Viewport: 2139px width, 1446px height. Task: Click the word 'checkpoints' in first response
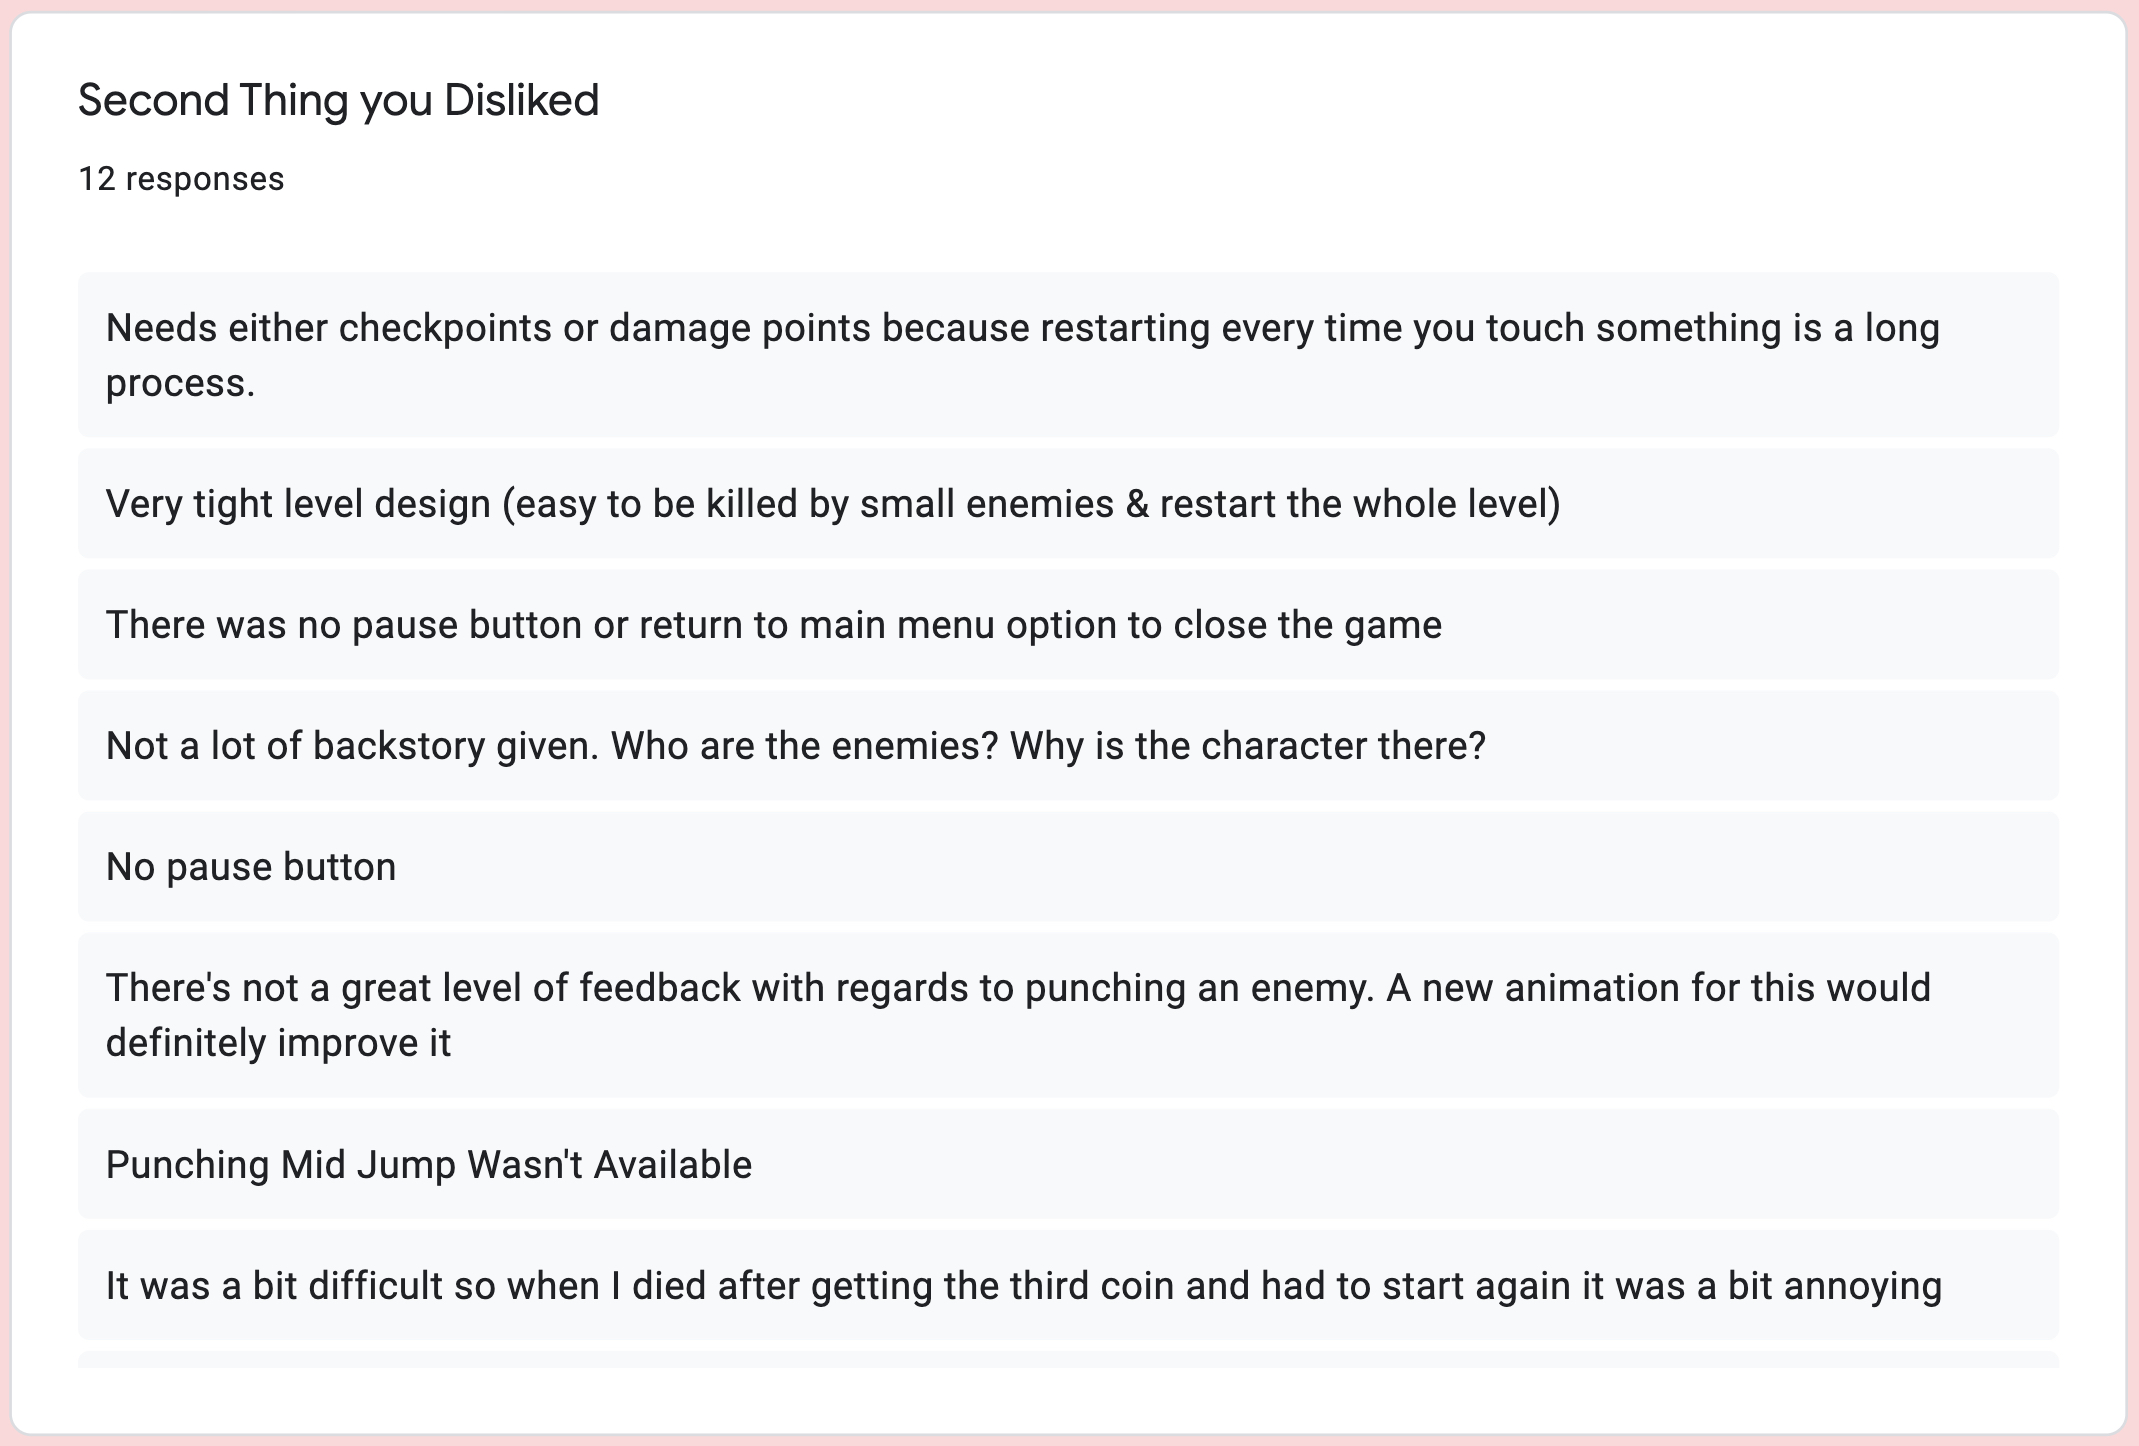coord(445,329)
